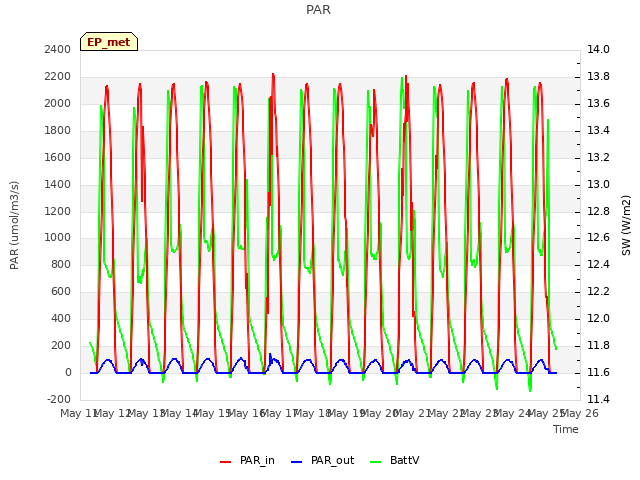Click the 1800 left axis tick label
640x480 pixels.
(58, 130)
